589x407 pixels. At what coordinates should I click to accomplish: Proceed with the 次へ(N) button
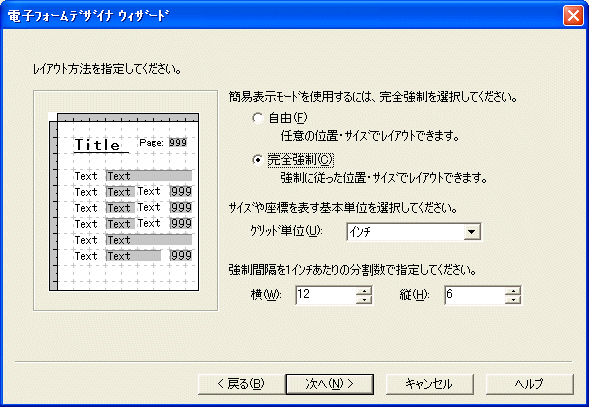pyautogui.click(x=330, y=384)
